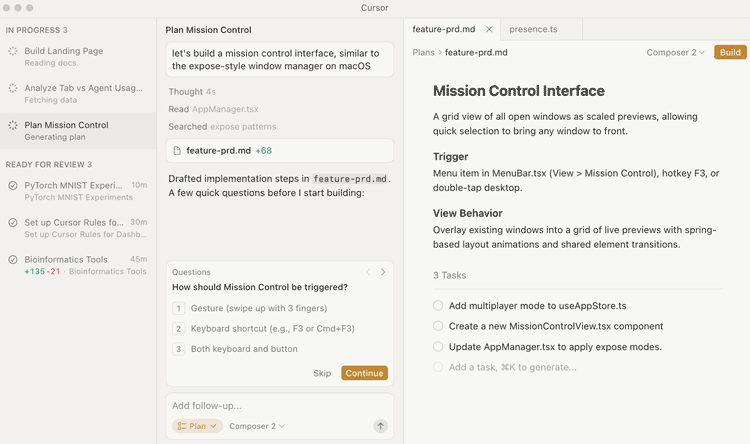The height and width of the screenshot is (444, 750).
Task: Click the feature-prd.md file icon in chat
Action: click(177, 151)
